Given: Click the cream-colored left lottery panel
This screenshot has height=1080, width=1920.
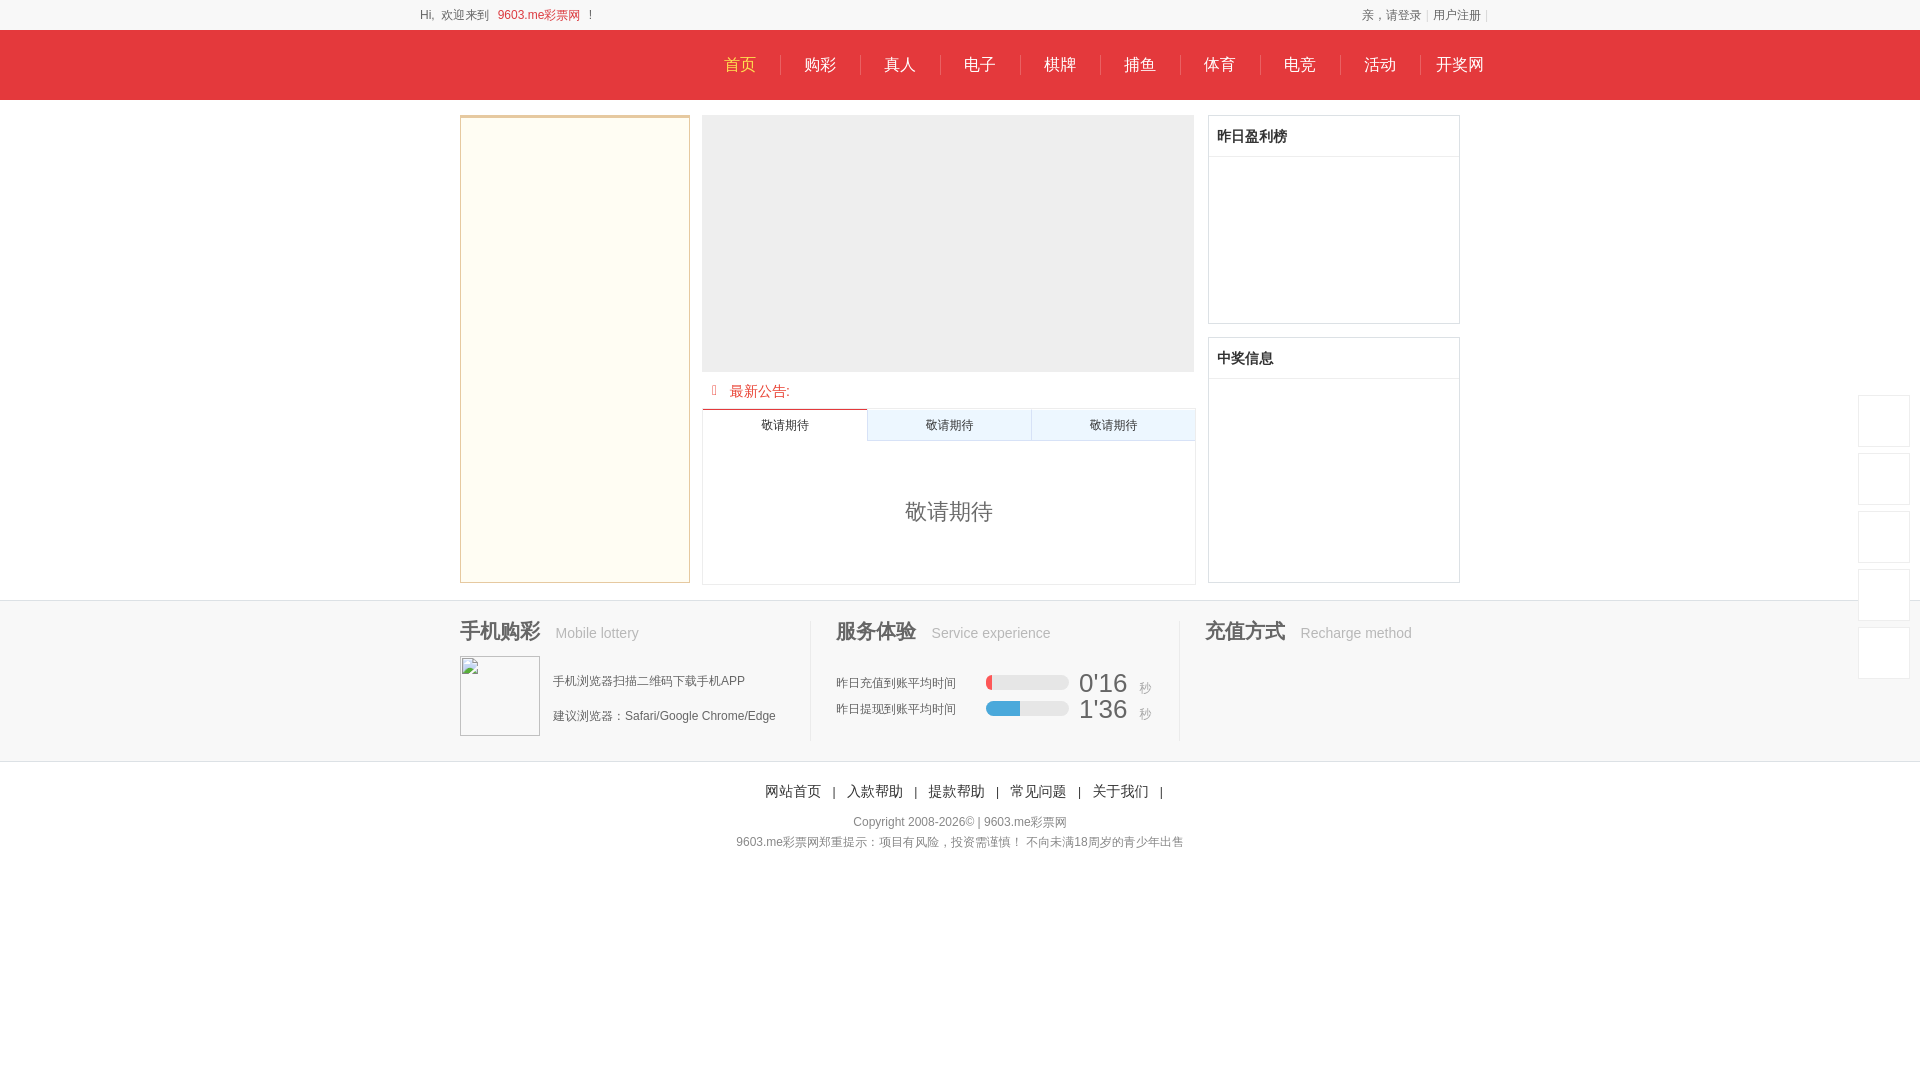Looking at the screenshot, I should 575,349.
